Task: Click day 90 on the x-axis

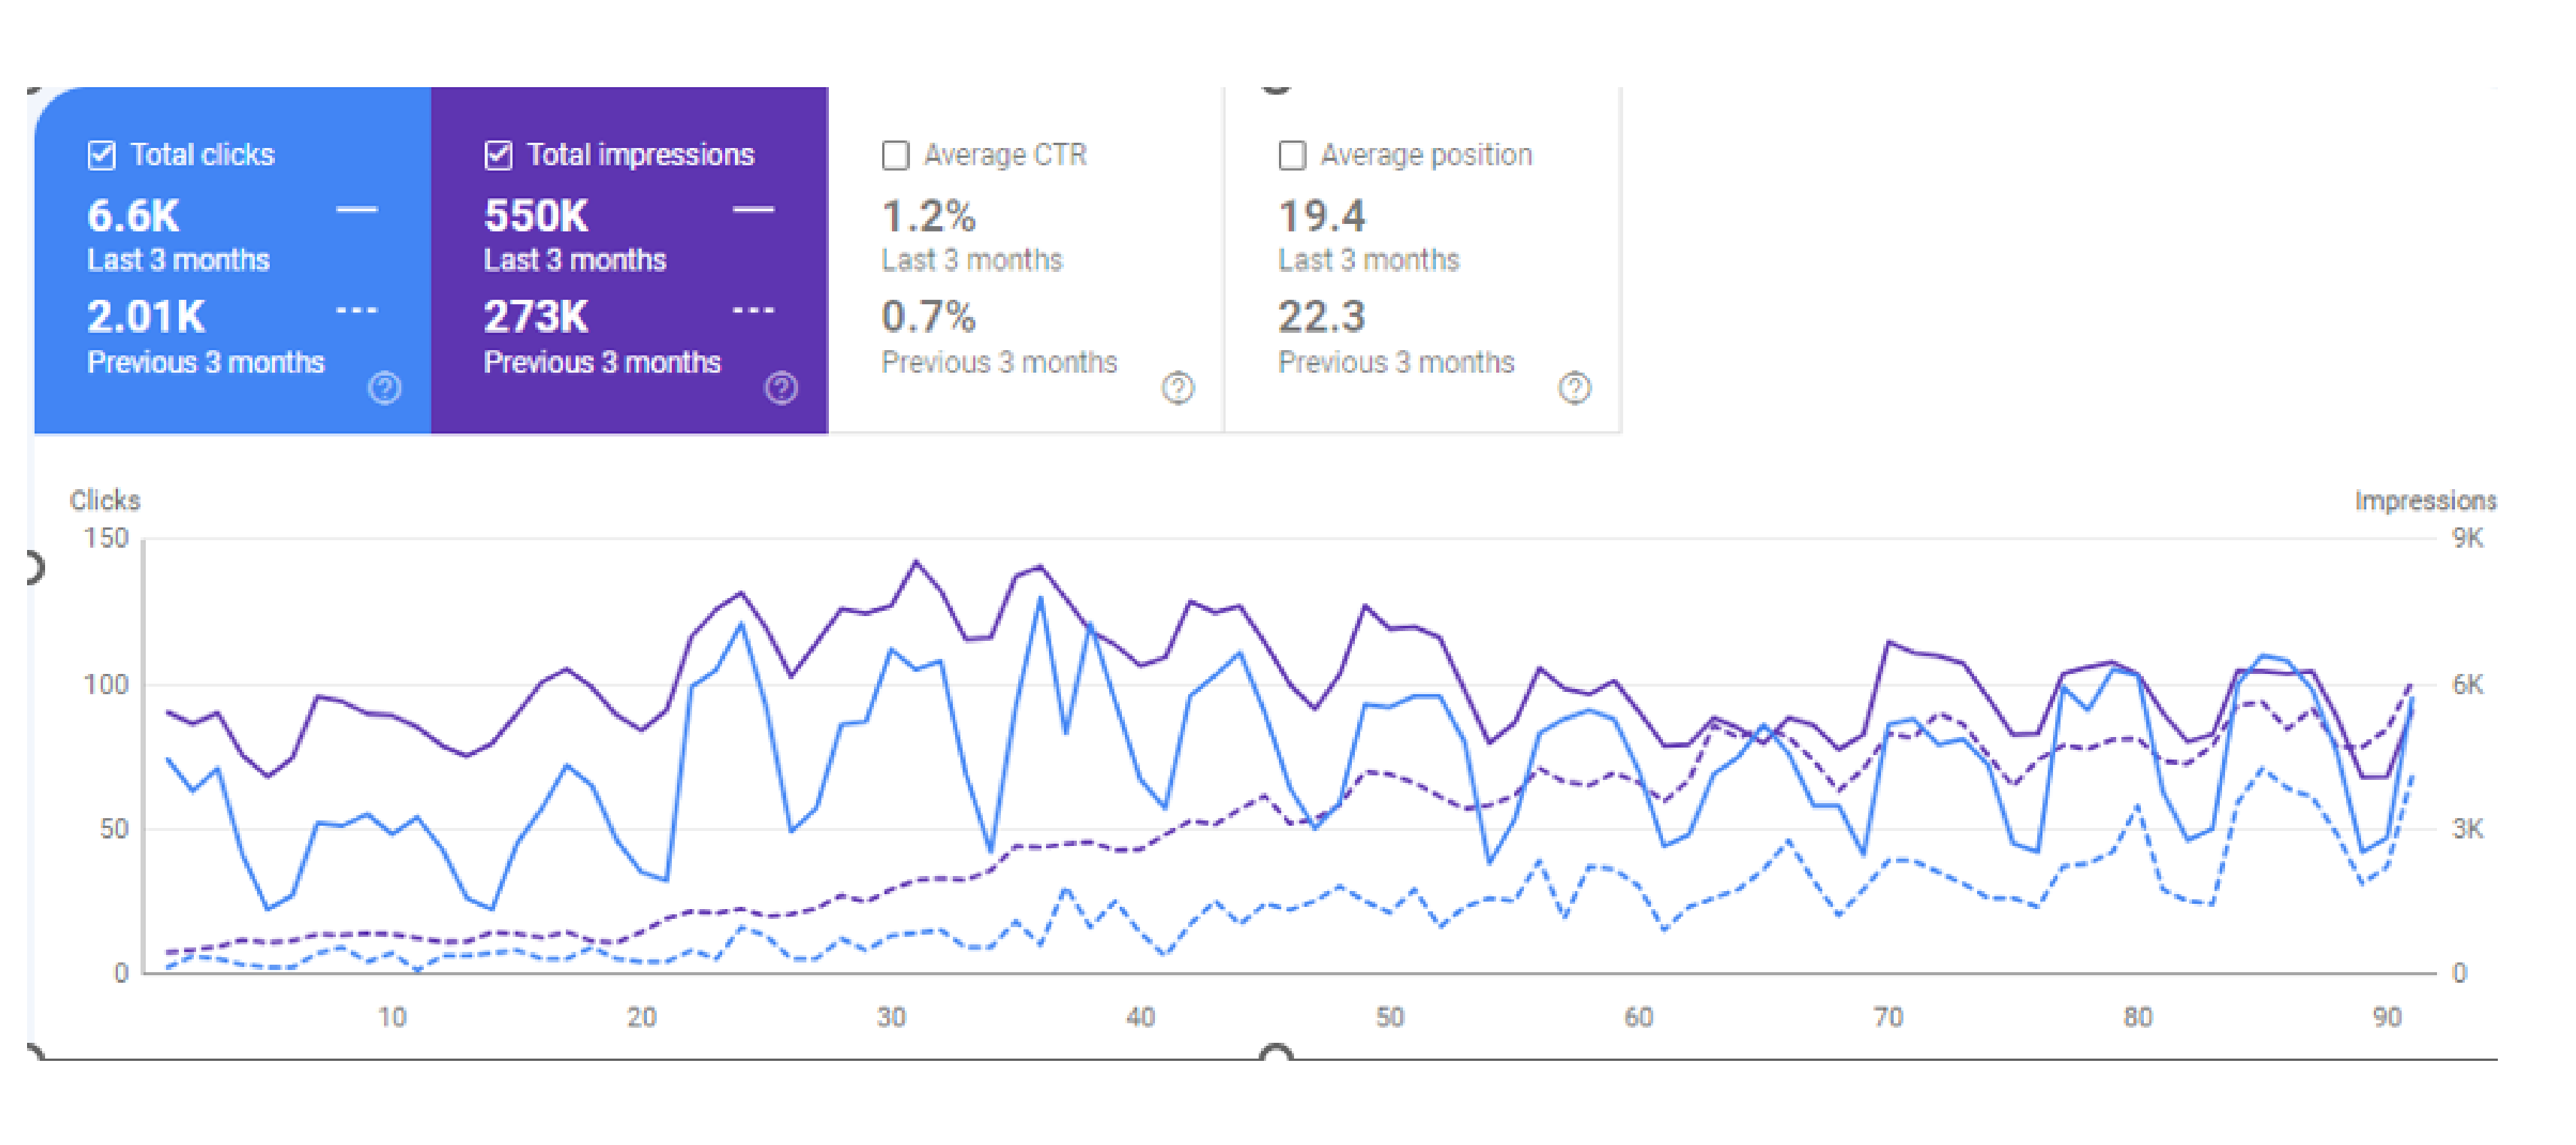Action: pyautogui.click(x=2386, y=1017)
